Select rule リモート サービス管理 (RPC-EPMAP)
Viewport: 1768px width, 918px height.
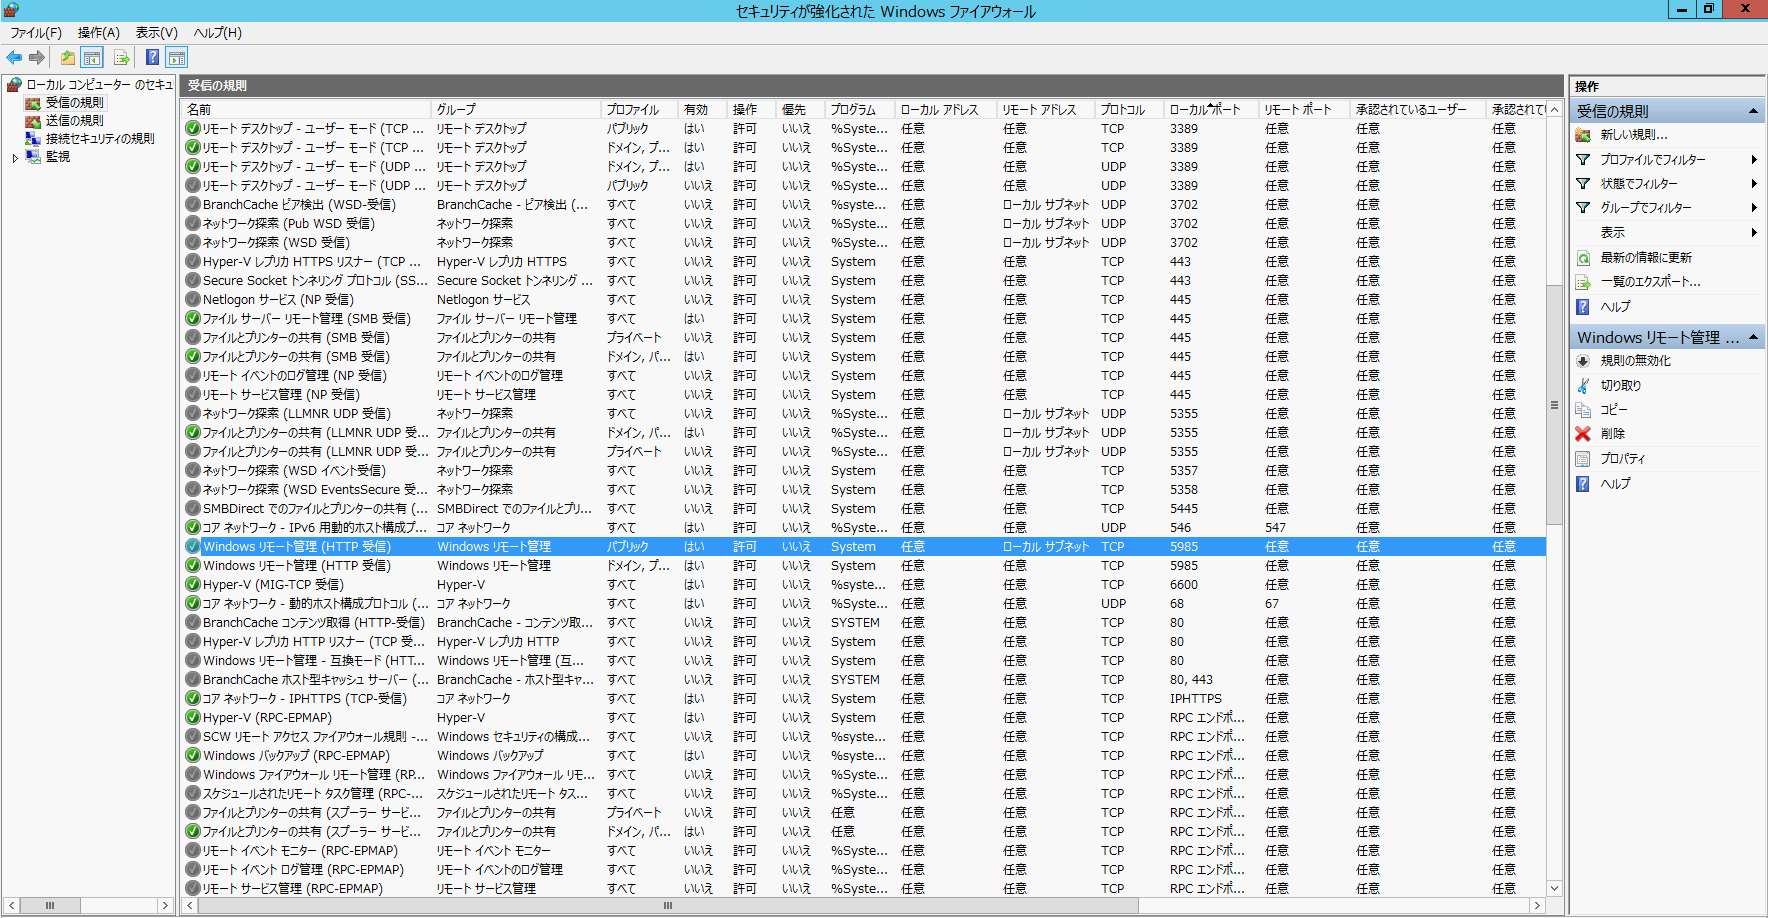pyautogui.click(x=864, y=889)
